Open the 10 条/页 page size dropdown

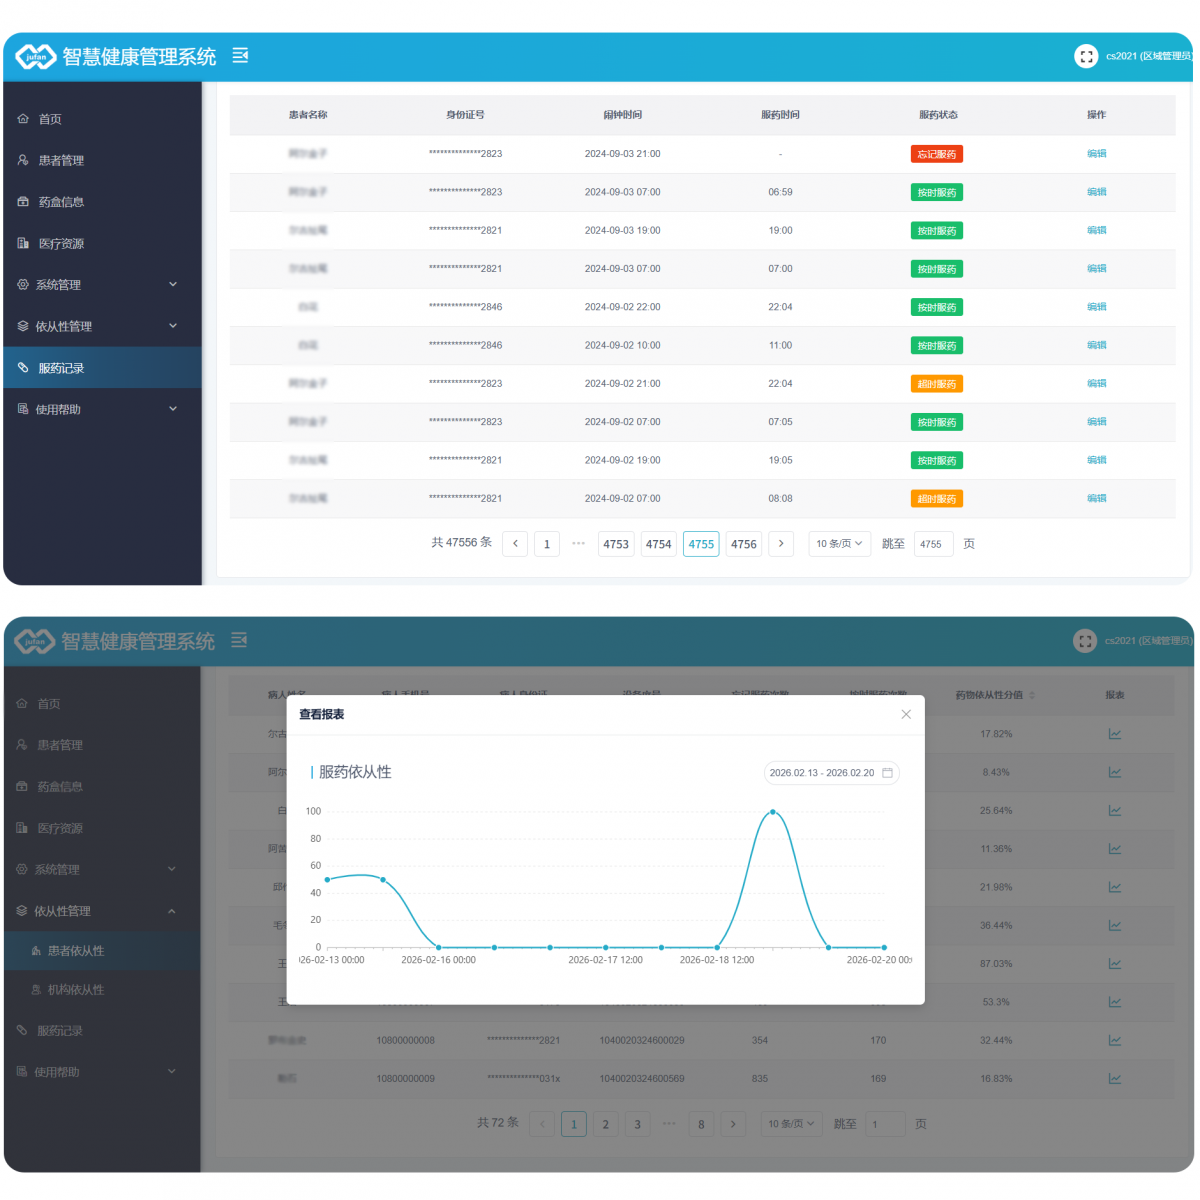840,544
